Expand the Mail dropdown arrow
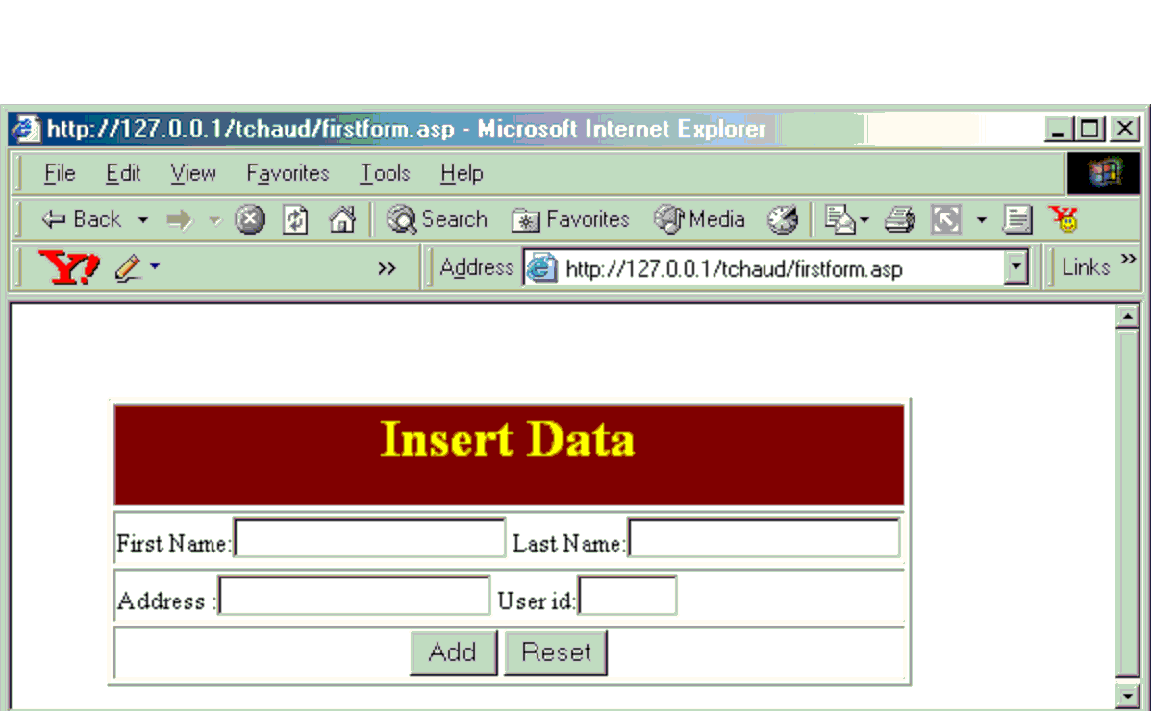This screenshot has height=711, width=1152. (x=864, y=220)
